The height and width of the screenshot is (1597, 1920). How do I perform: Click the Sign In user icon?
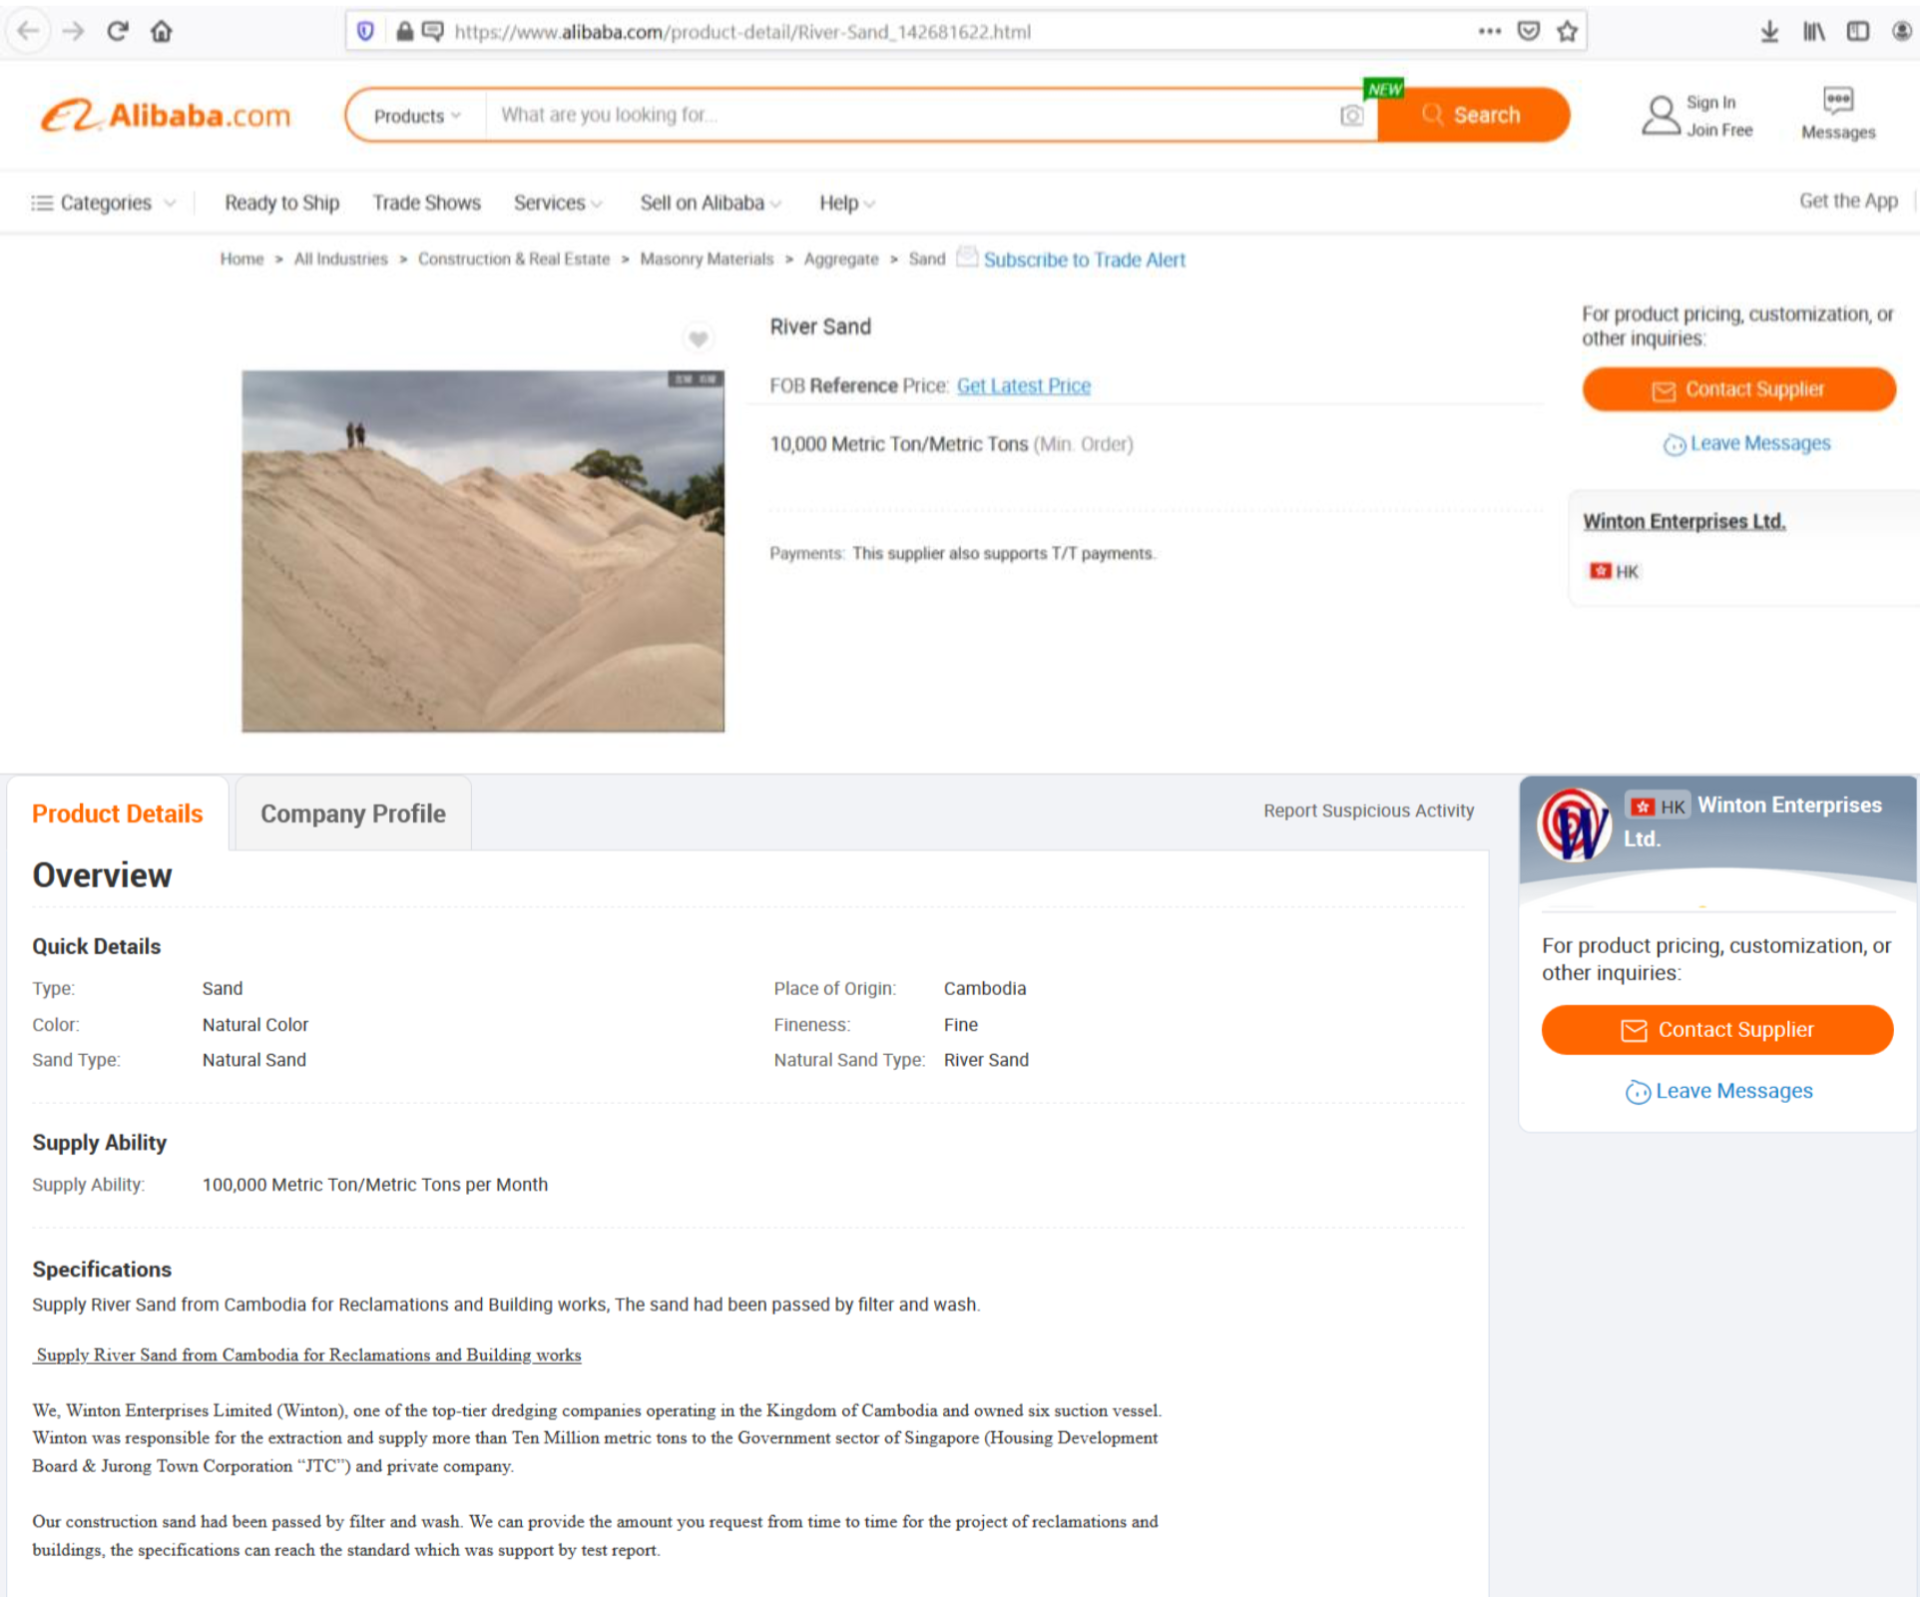tap(1660, 115)
